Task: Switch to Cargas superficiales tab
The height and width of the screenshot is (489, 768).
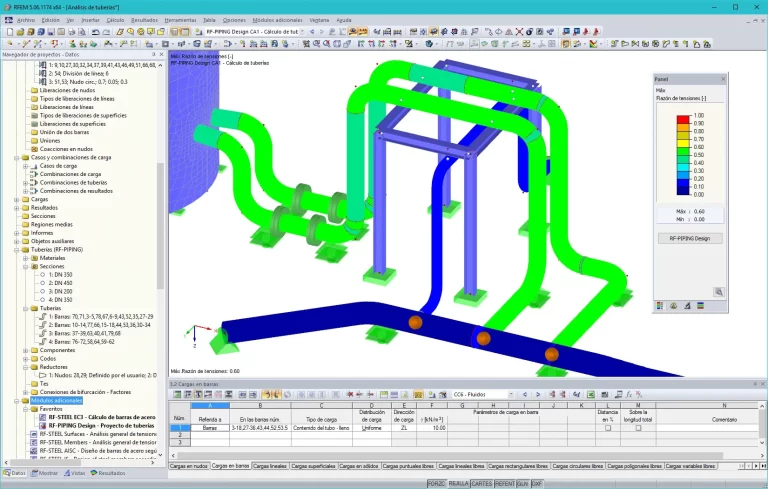Action: (x=313, y=466)
